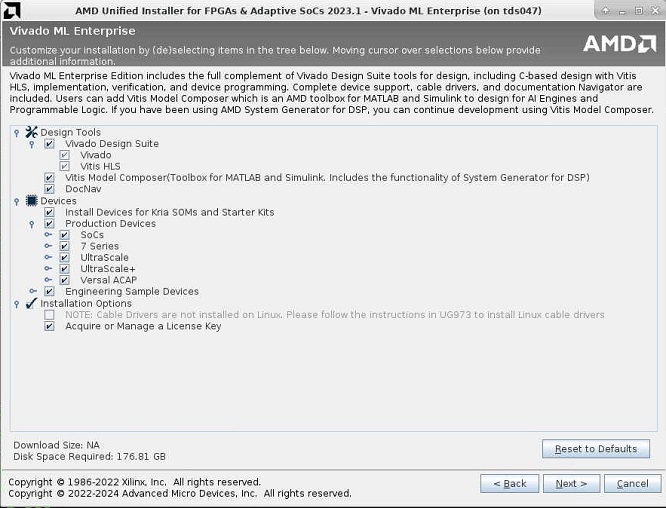Click the Design Tools wrench icon
The height and width of the screenshot is (508, 666).
[x=31, y=132]
